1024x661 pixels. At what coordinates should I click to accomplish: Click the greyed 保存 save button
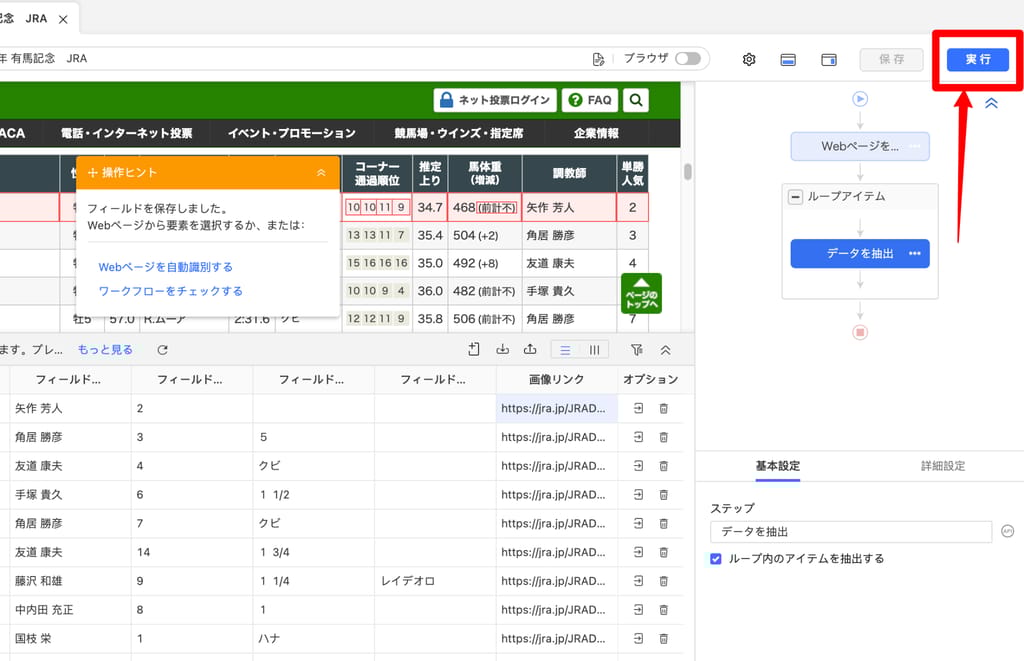[x=891, y=59]
